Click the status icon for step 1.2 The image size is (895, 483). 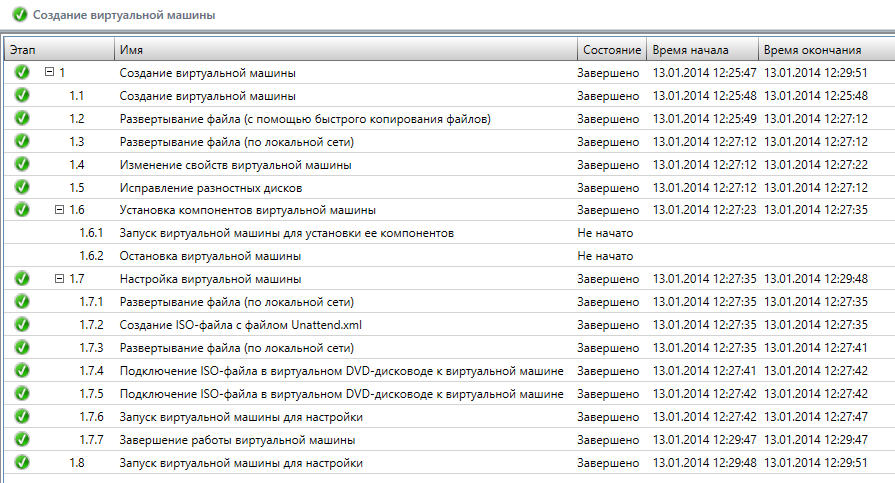(22, 119)
